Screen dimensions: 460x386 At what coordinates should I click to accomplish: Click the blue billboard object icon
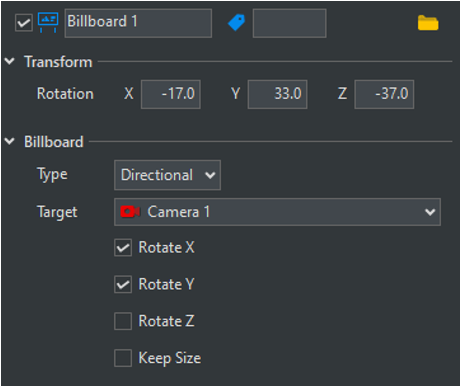pos(48,22)
